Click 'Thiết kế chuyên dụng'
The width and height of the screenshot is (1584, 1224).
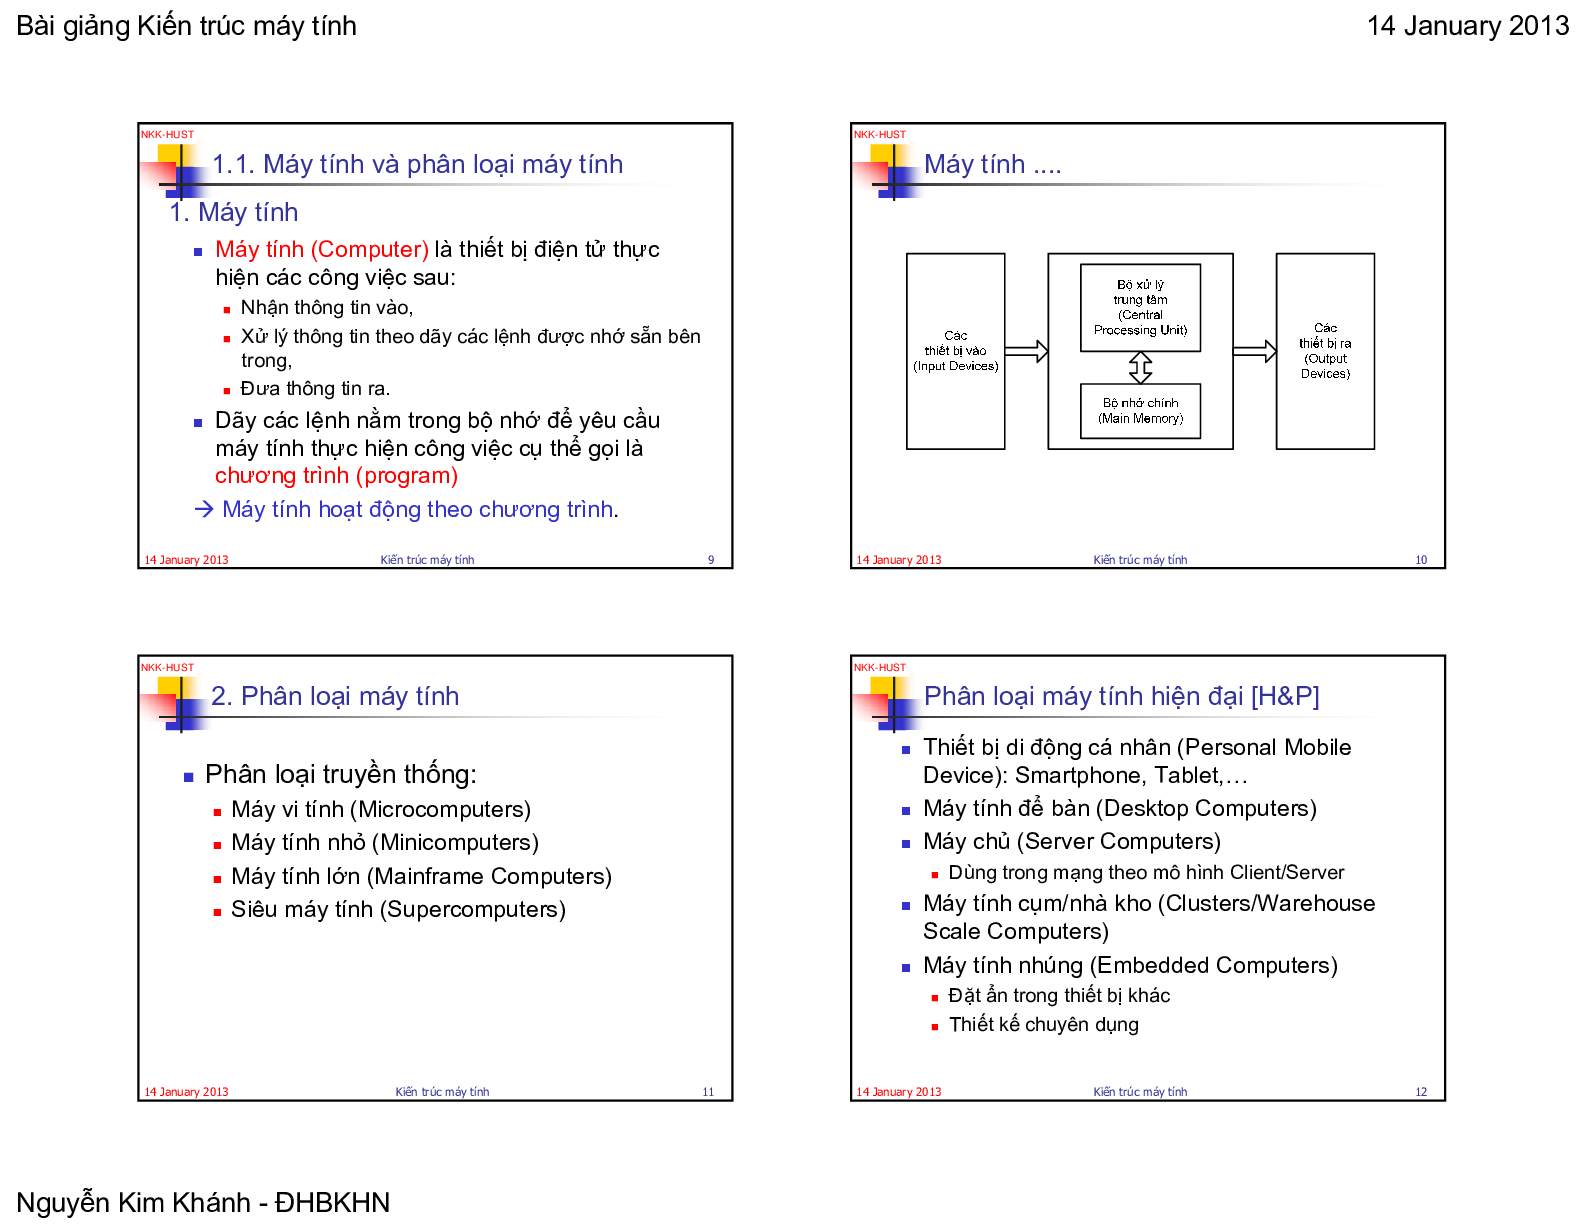click(x=1044, y=1024)
